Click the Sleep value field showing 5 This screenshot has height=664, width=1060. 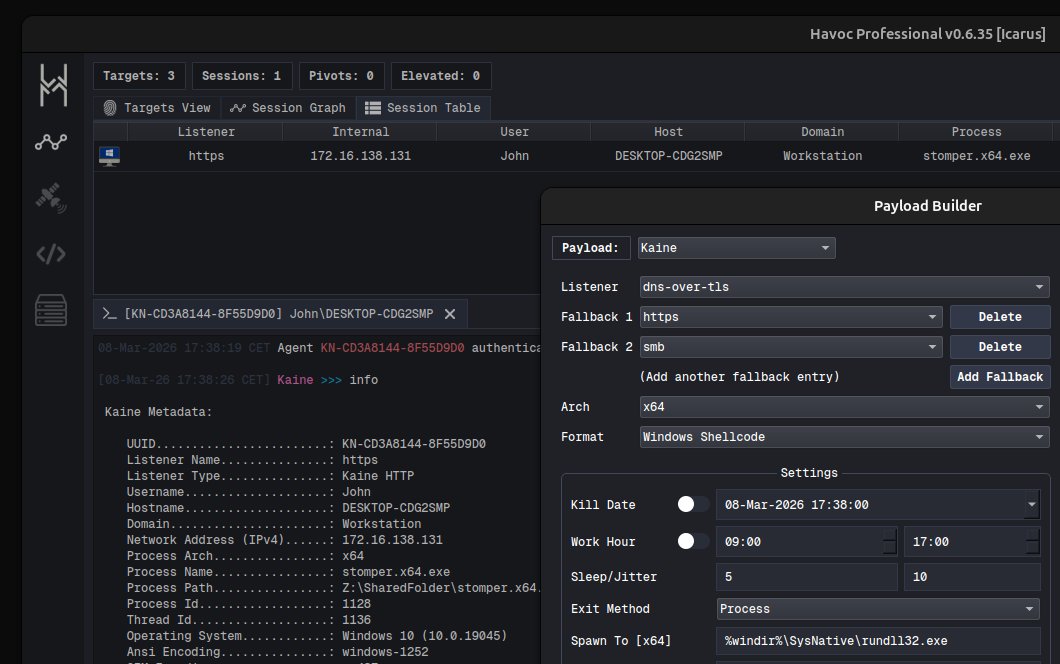click(x=806, y=577)
